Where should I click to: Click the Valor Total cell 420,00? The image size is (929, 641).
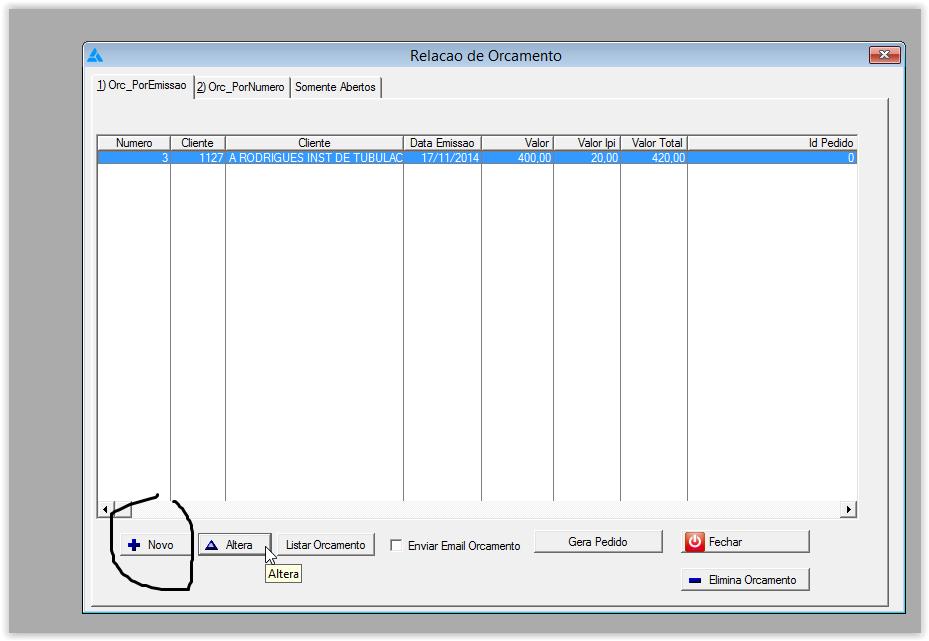tap(654, 158)
